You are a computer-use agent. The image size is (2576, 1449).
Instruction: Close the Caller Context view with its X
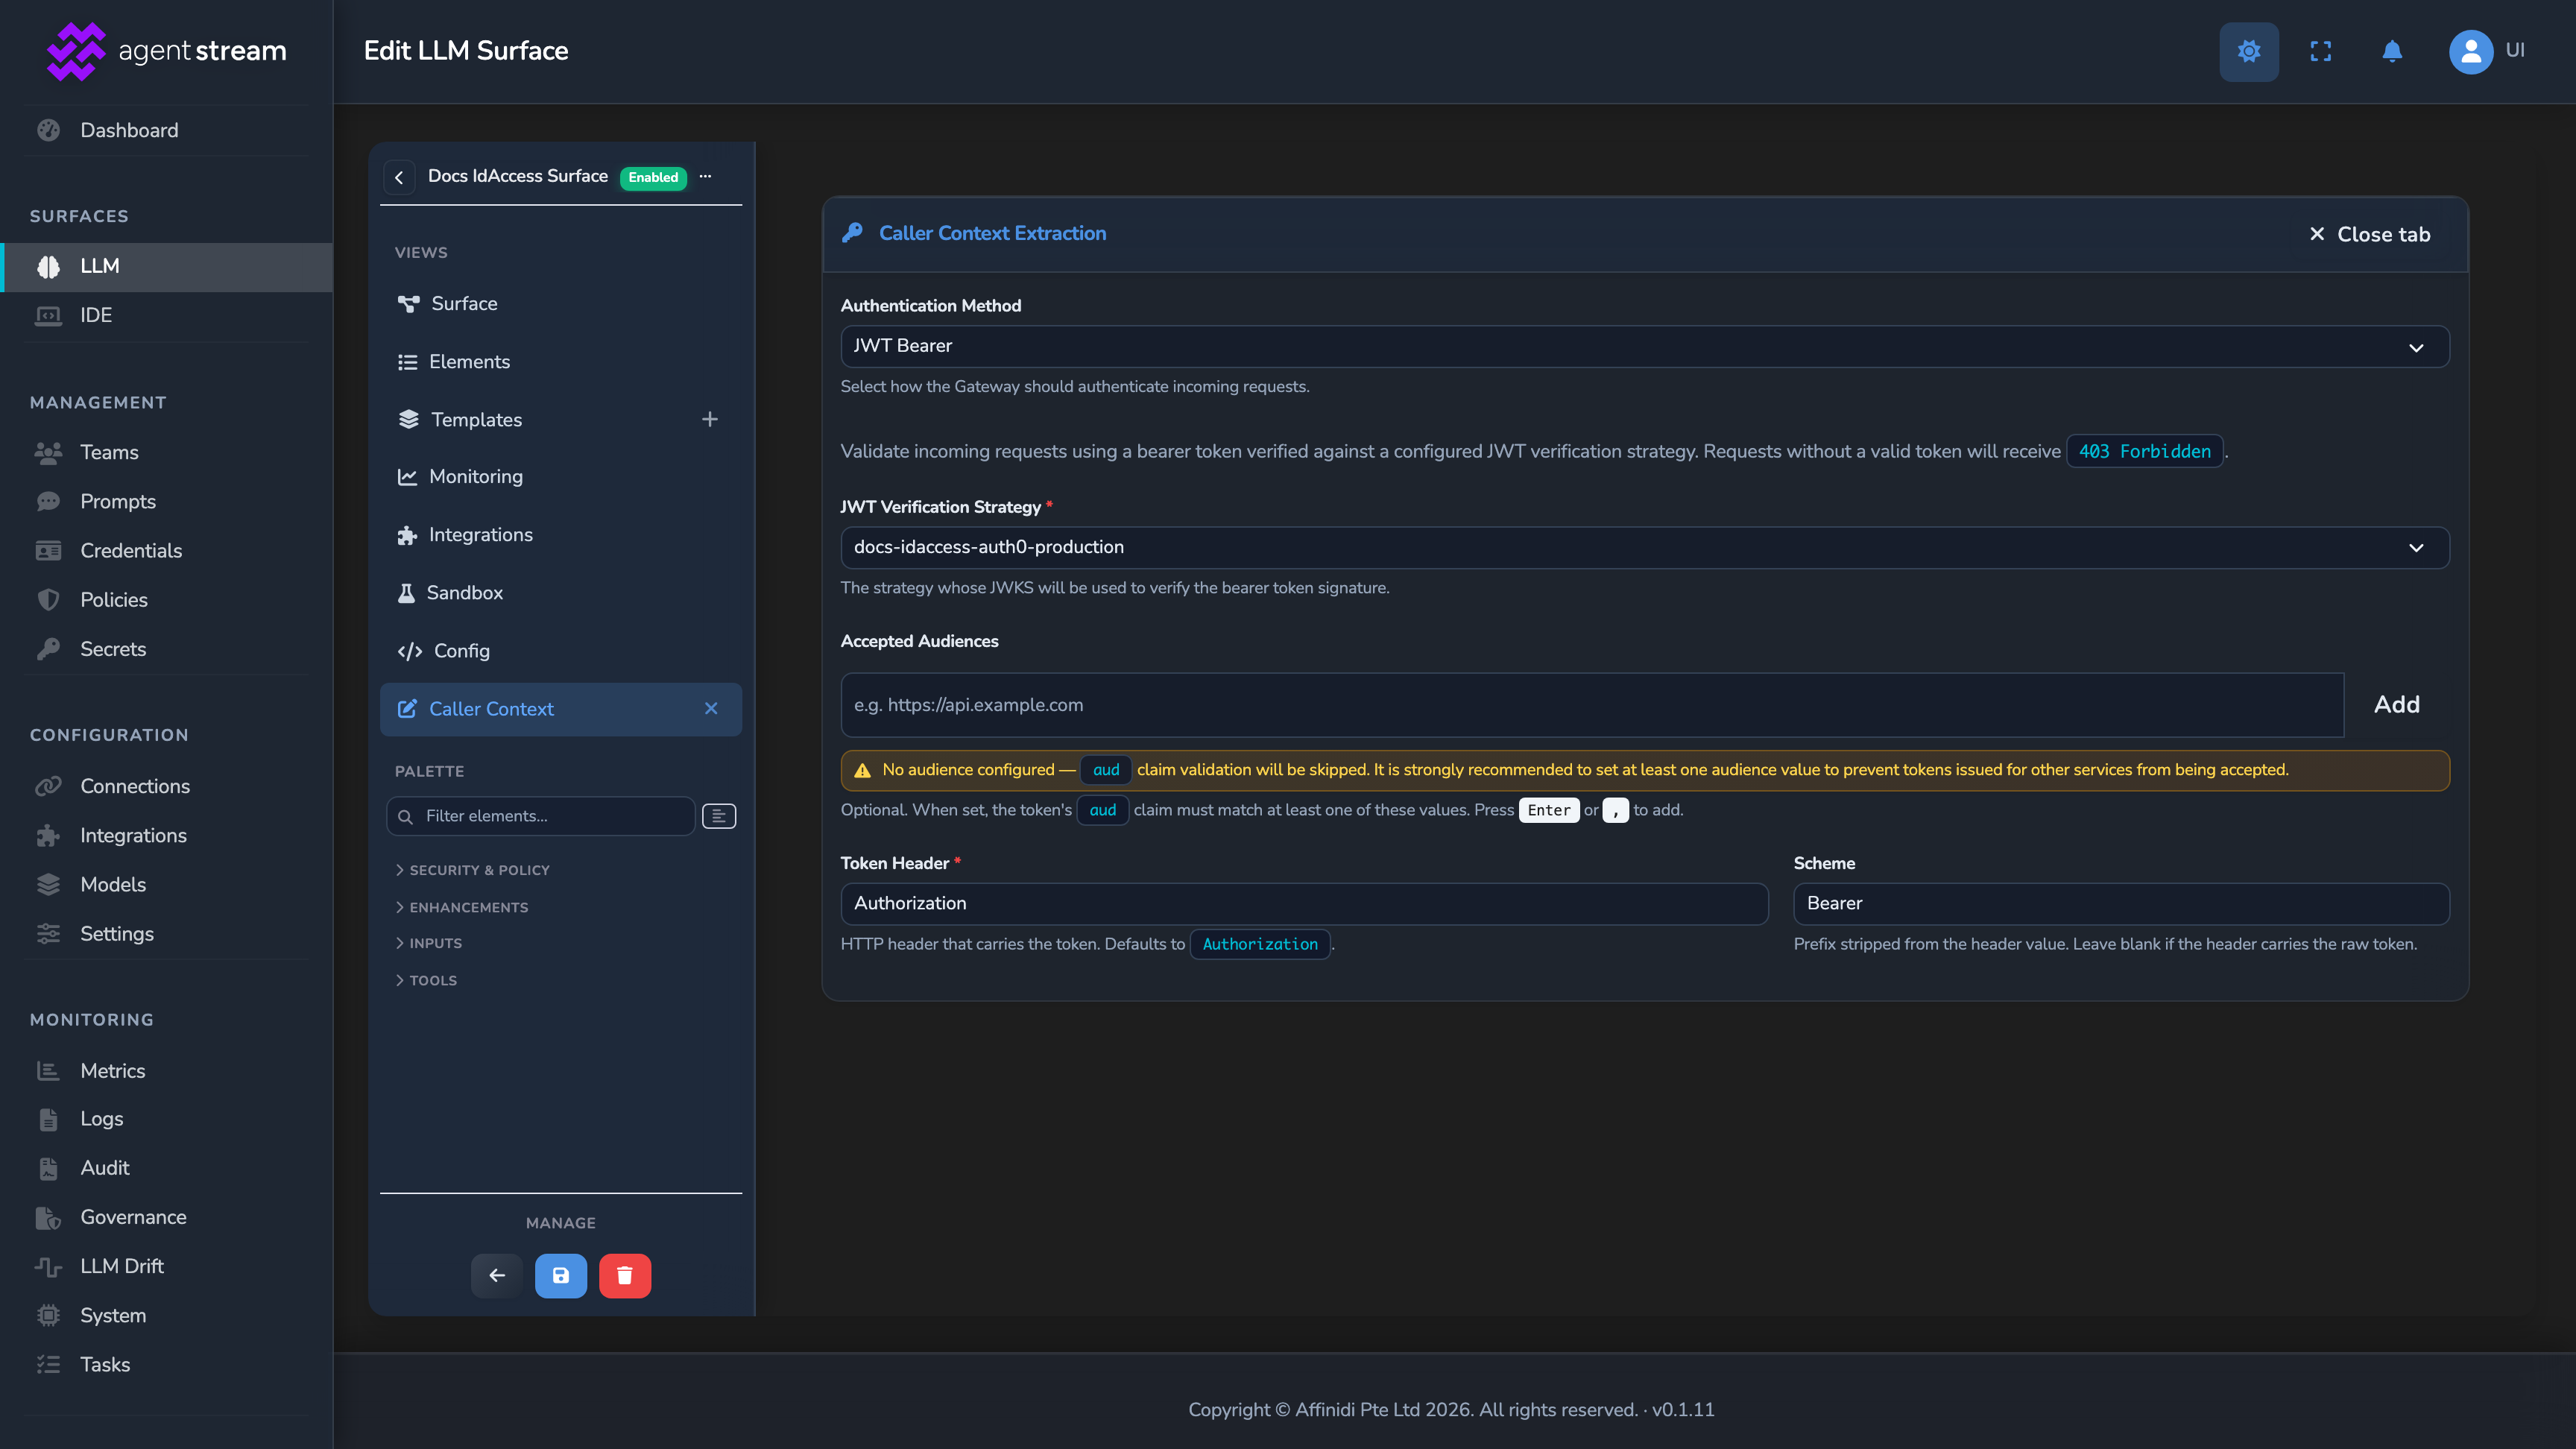point(711,708)
